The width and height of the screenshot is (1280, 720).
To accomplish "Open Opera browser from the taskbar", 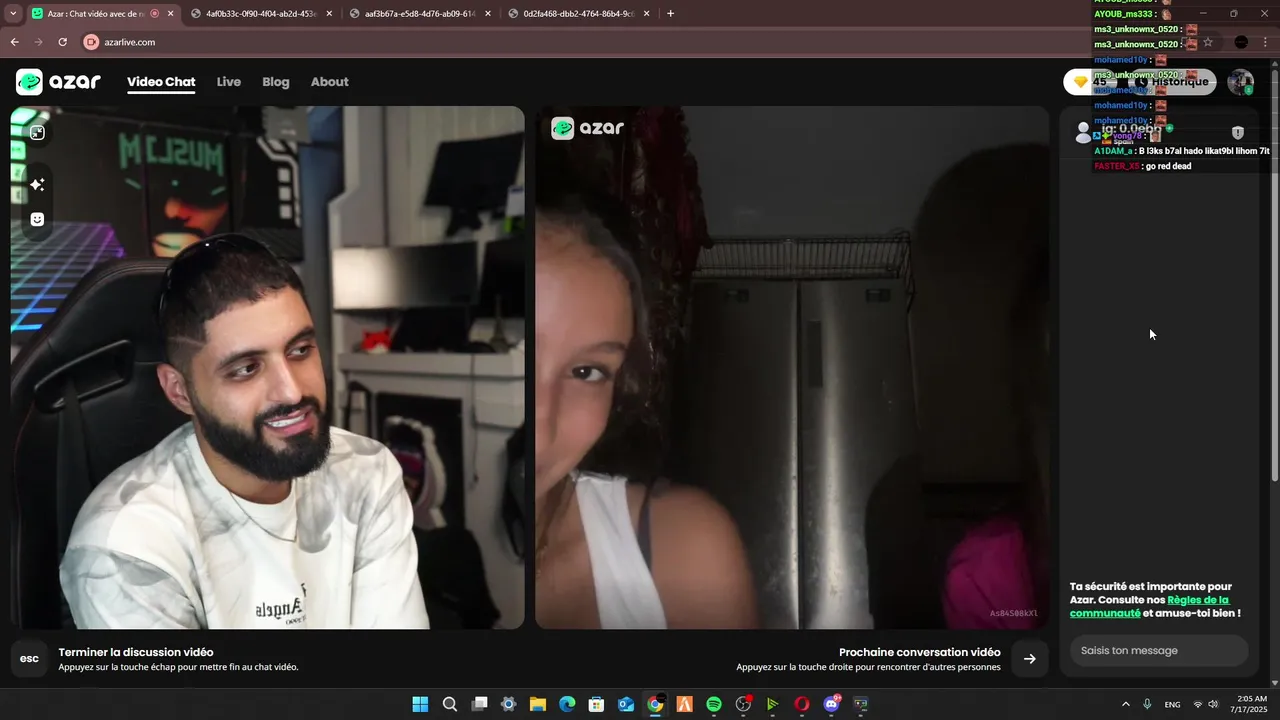I will point(802,704).
